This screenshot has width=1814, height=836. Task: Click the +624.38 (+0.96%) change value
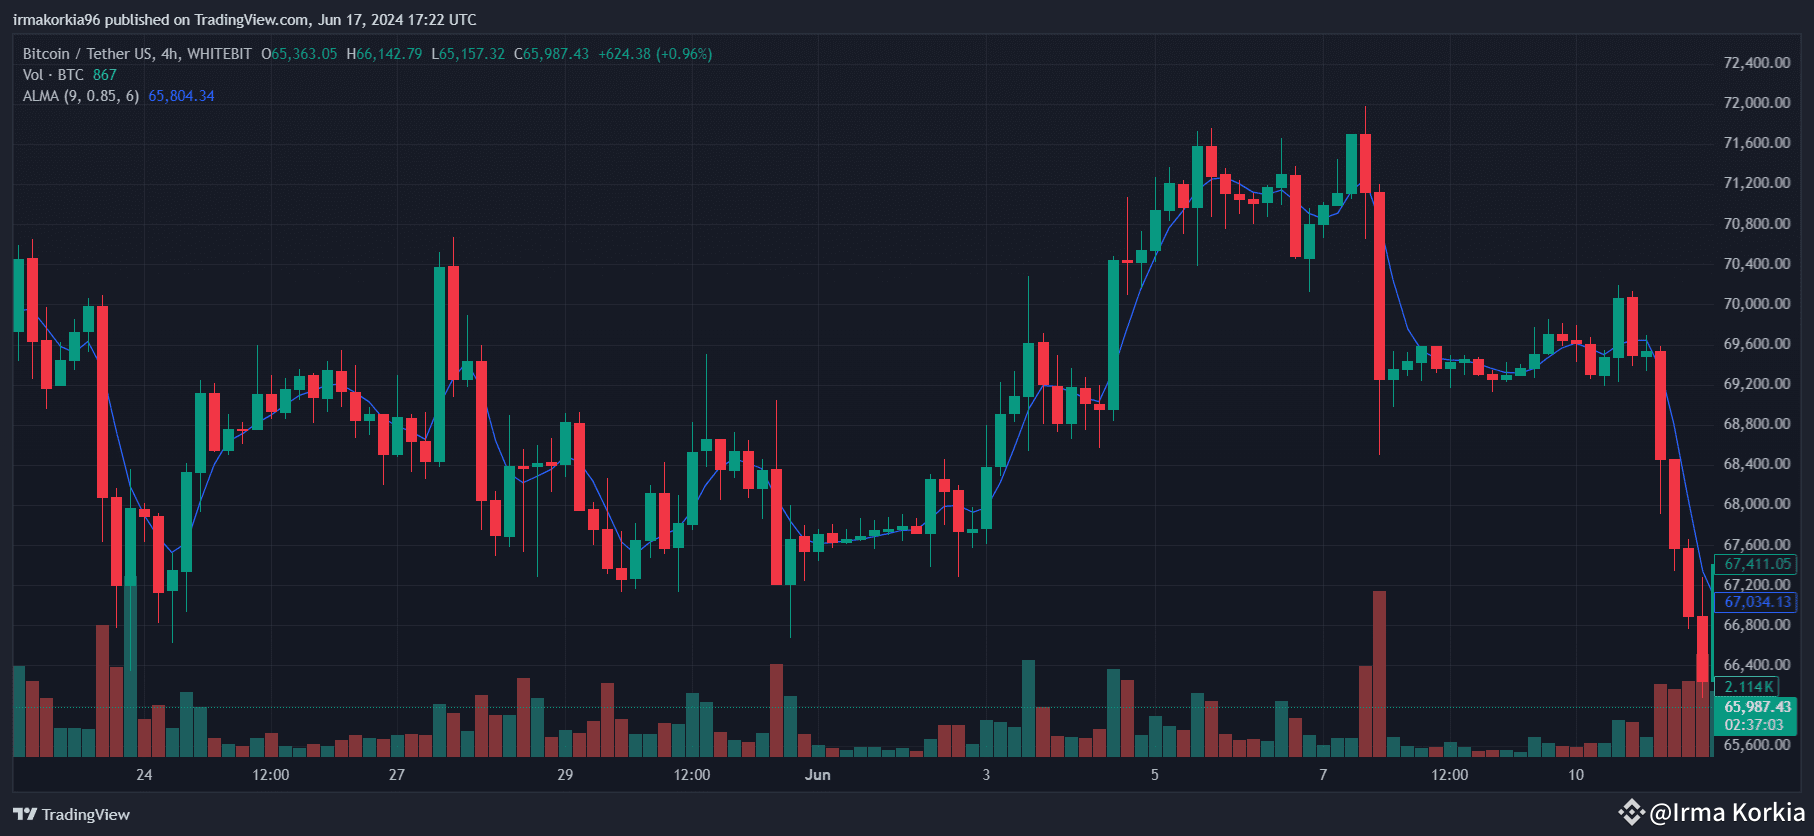(655, 54)
